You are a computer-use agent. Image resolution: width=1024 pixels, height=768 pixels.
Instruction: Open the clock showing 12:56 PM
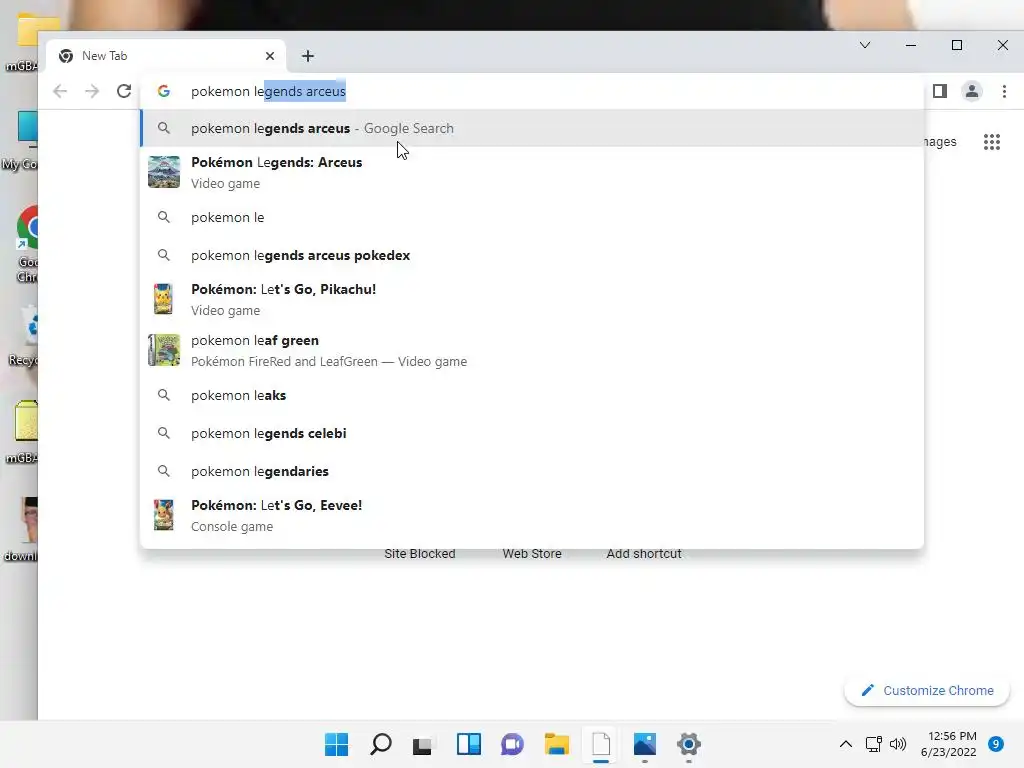[949, 744]
